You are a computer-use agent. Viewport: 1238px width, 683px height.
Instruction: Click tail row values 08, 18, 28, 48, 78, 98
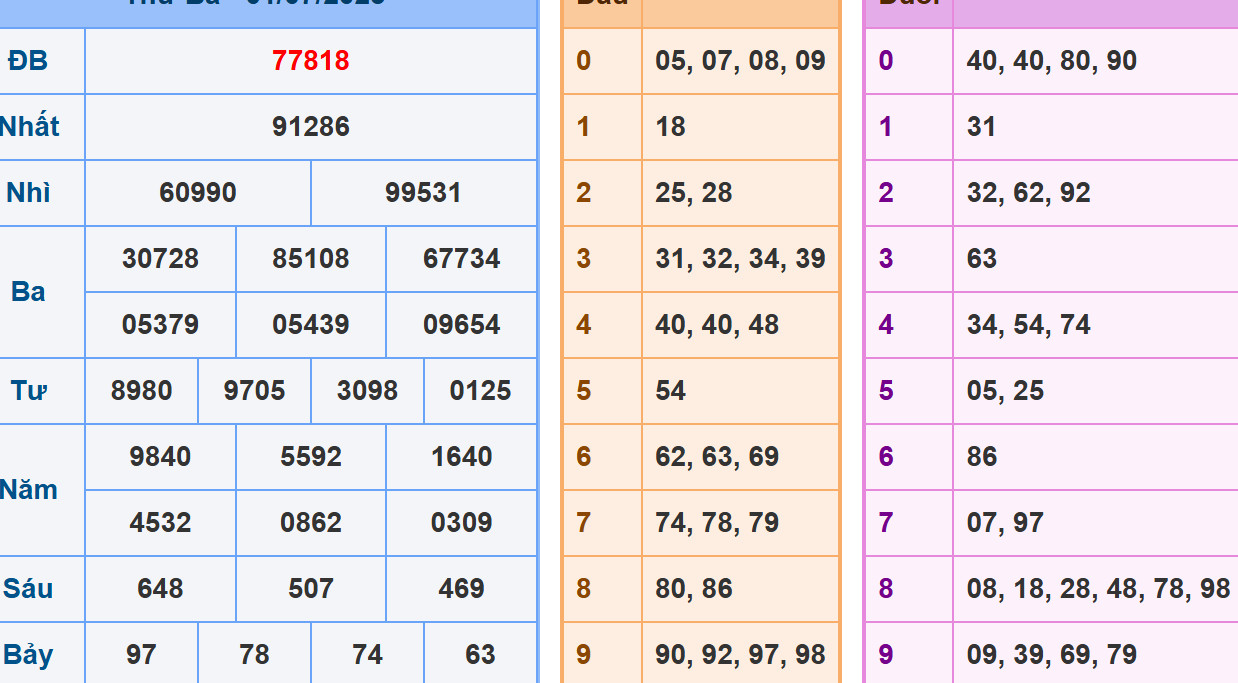pos(1098,589)
